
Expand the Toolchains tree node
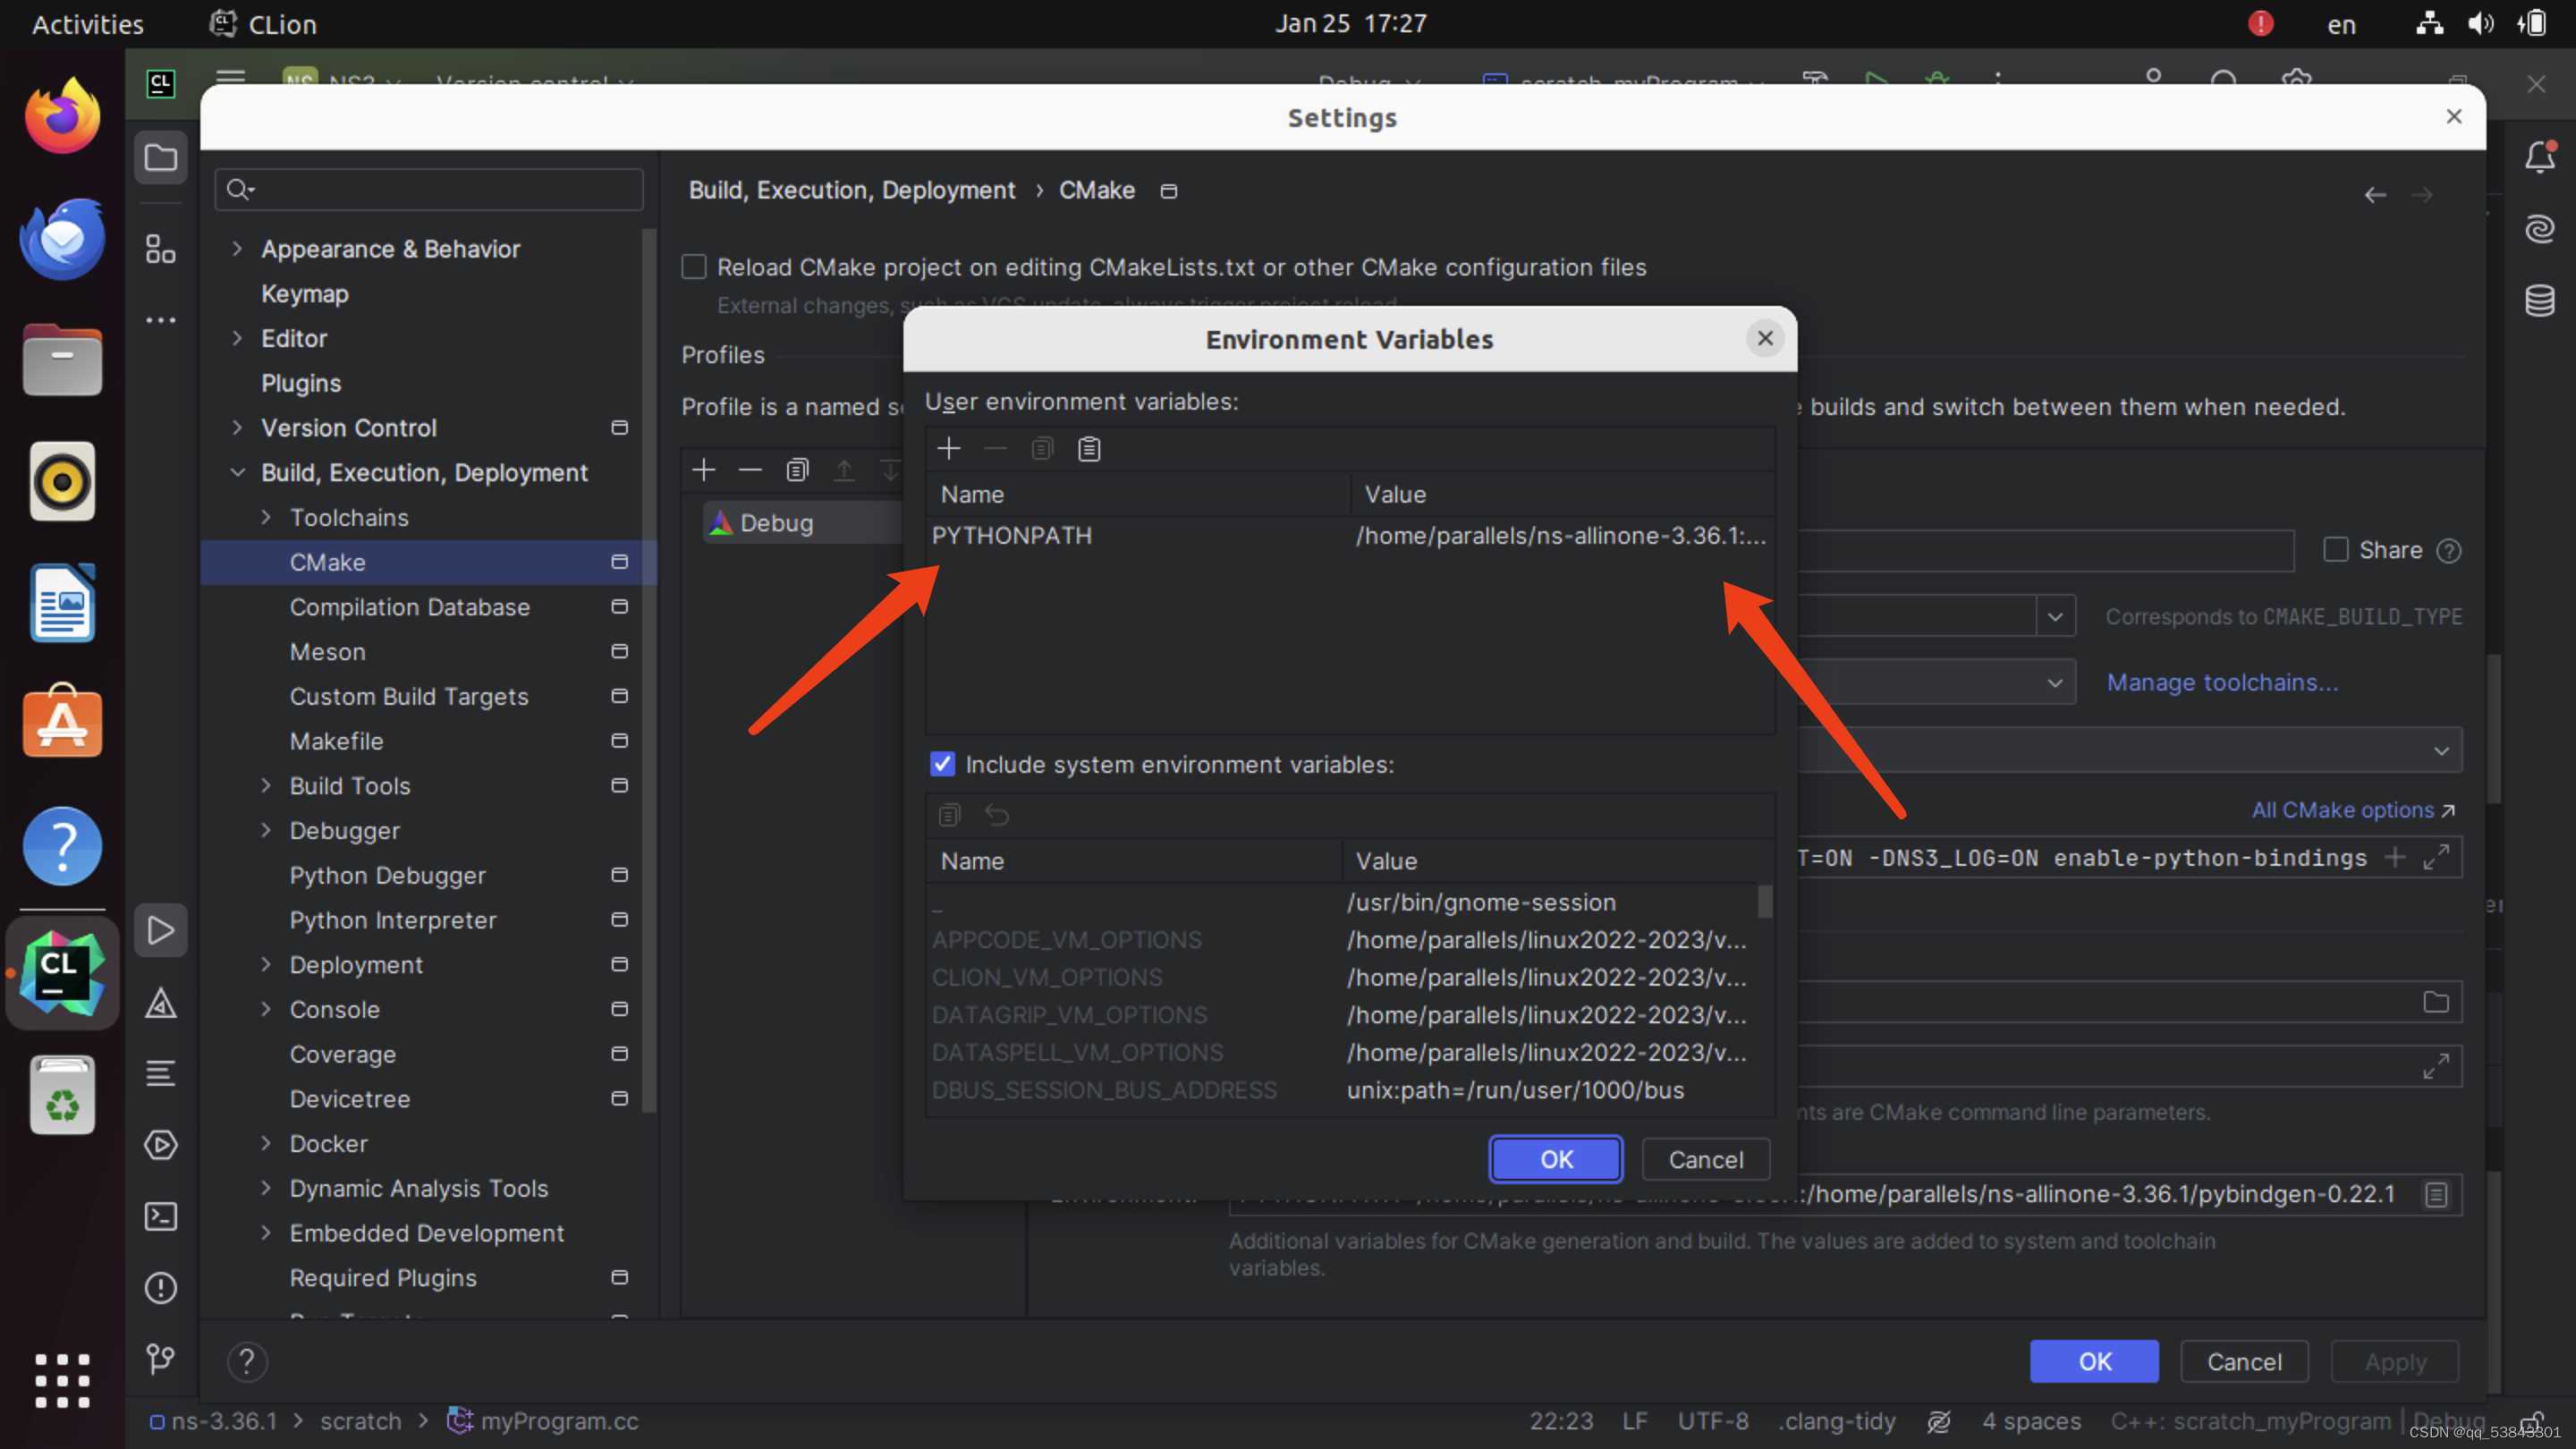266,517
